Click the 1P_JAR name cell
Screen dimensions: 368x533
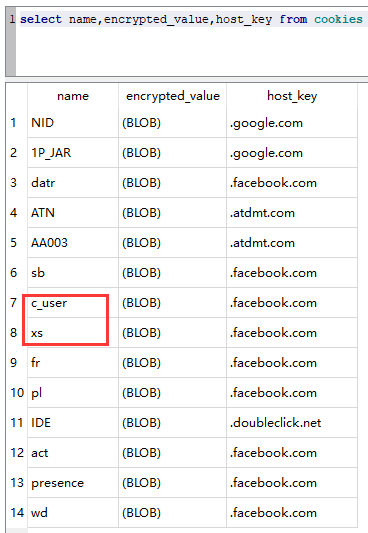click(x=73, y=153)
